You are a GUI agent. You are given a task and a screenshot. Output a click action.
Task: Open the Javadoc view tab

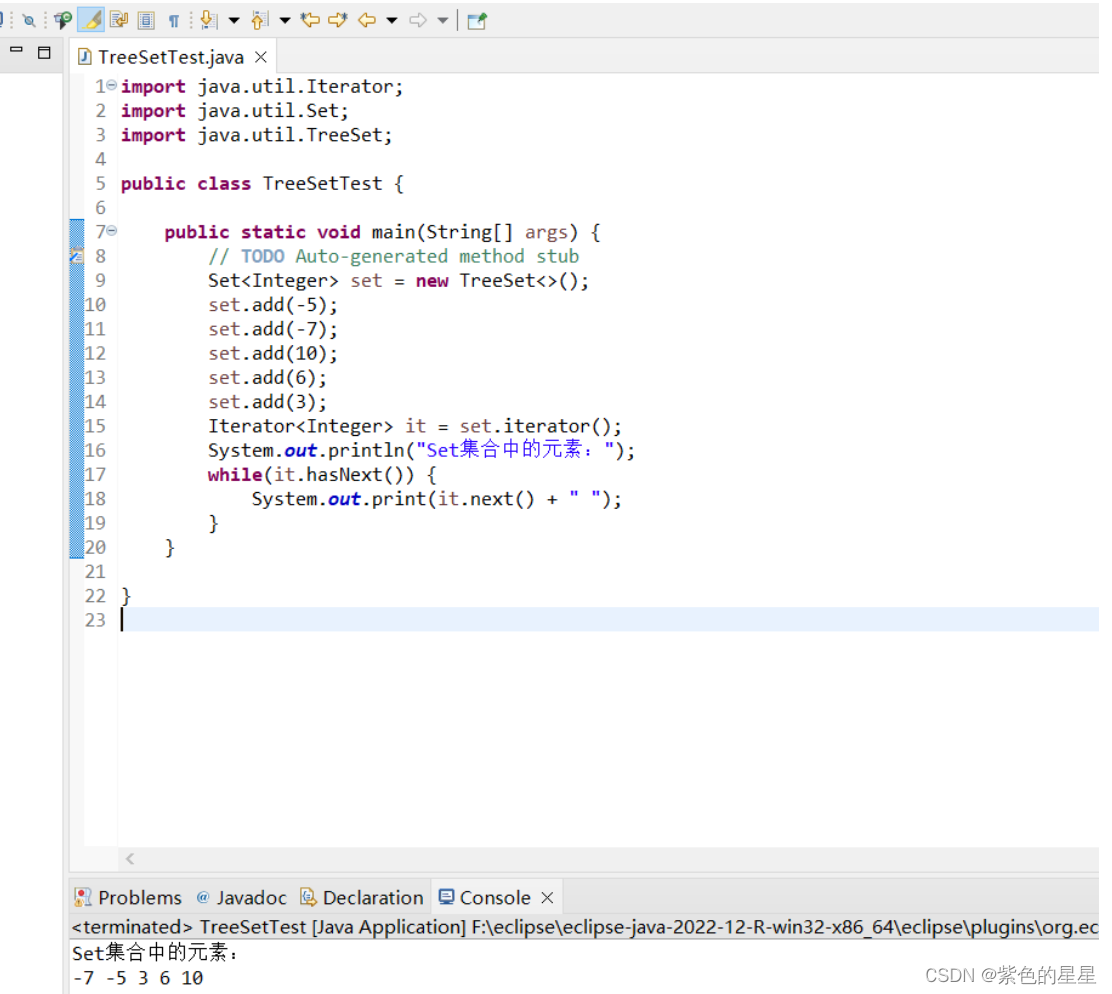[241, 898]
